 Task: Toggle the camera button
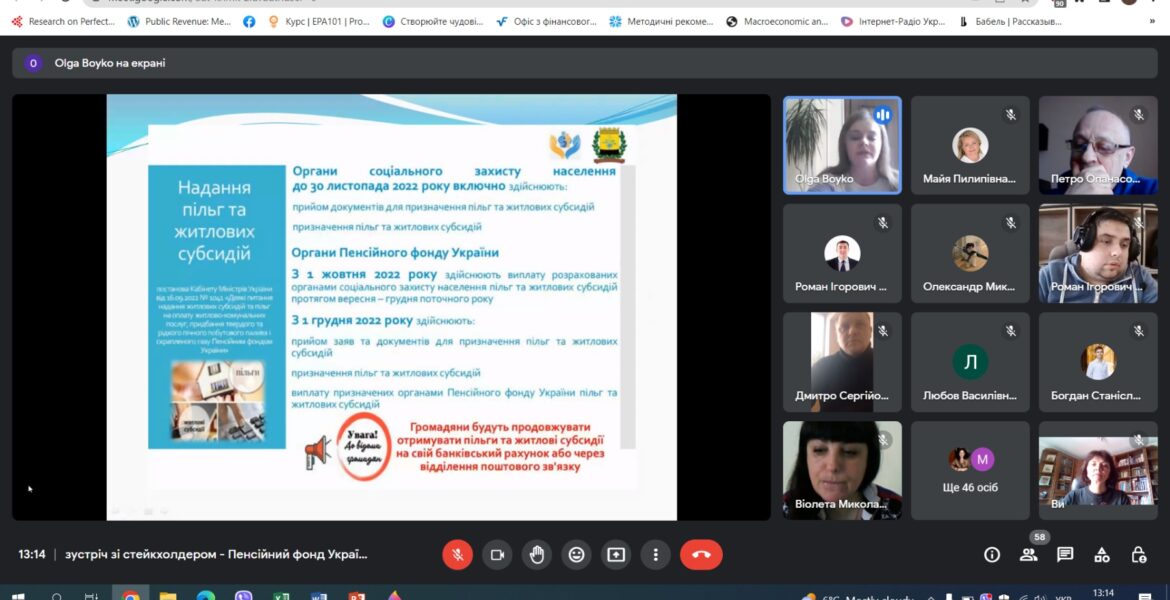(x=497, y=554)
